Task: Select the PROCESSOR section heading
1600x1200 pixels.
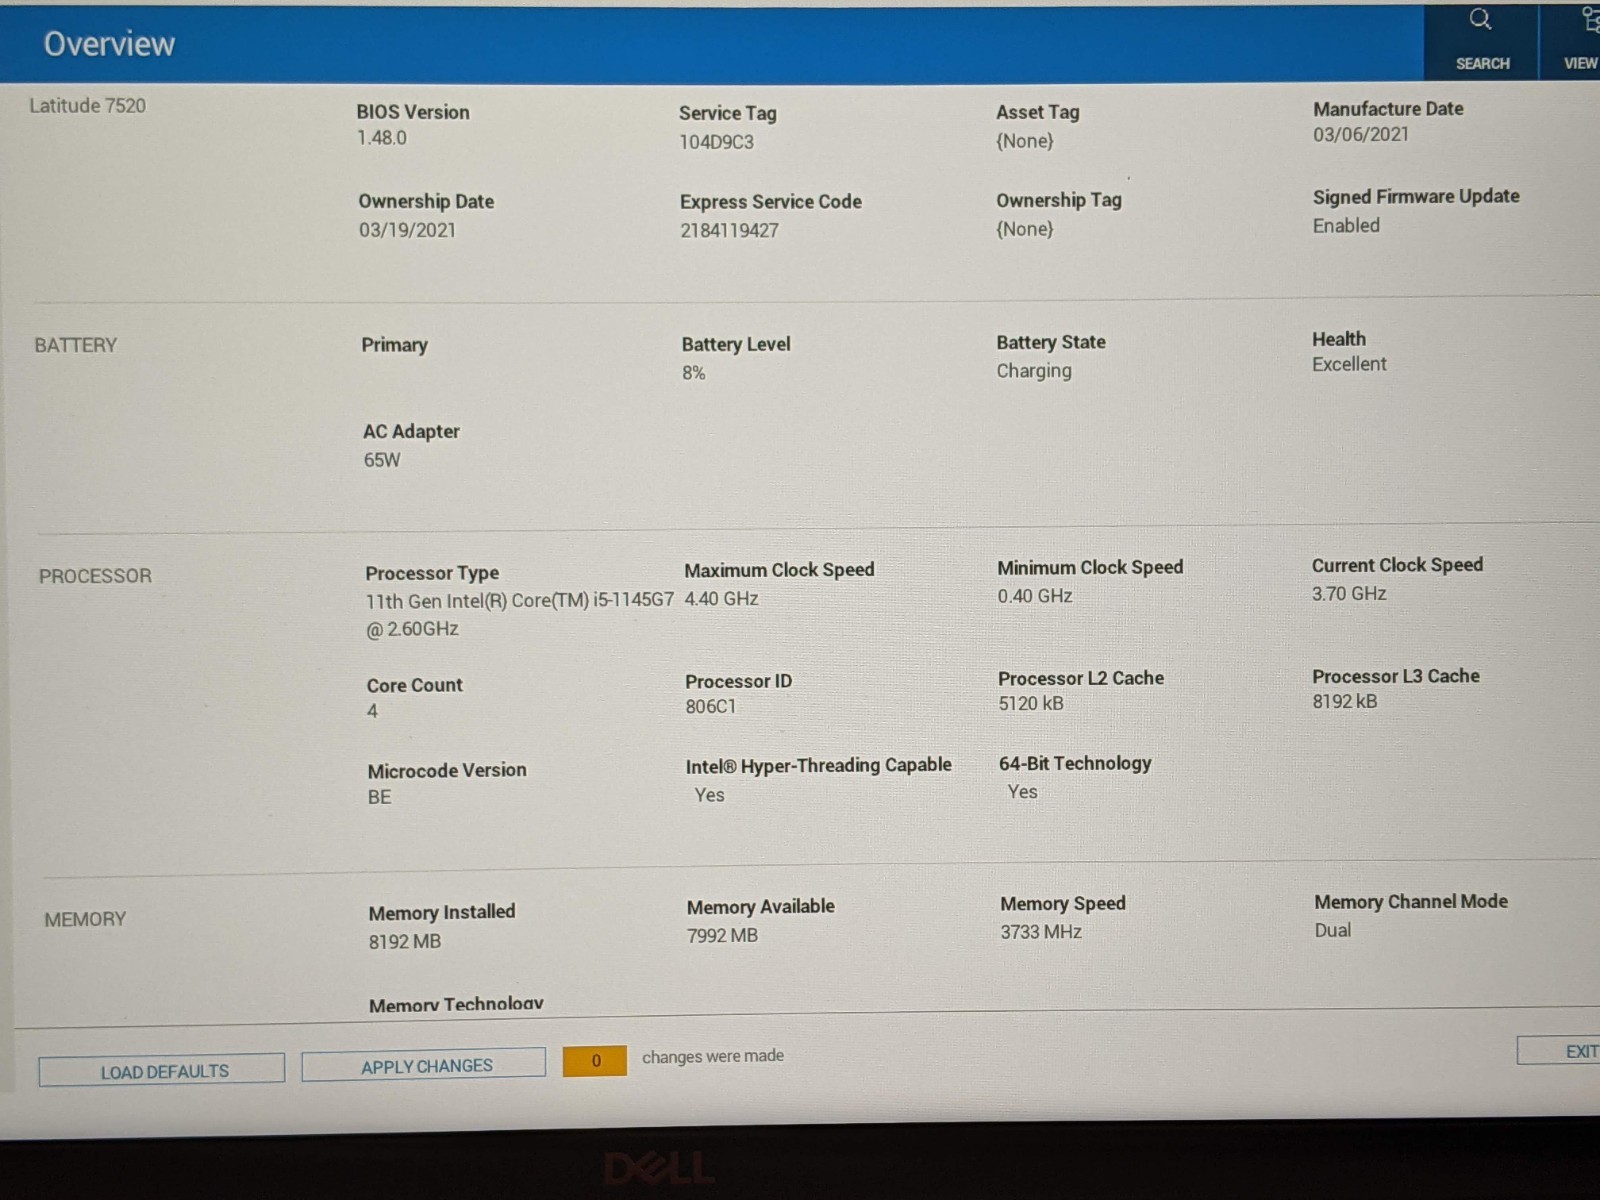Action: click(95, 576)
